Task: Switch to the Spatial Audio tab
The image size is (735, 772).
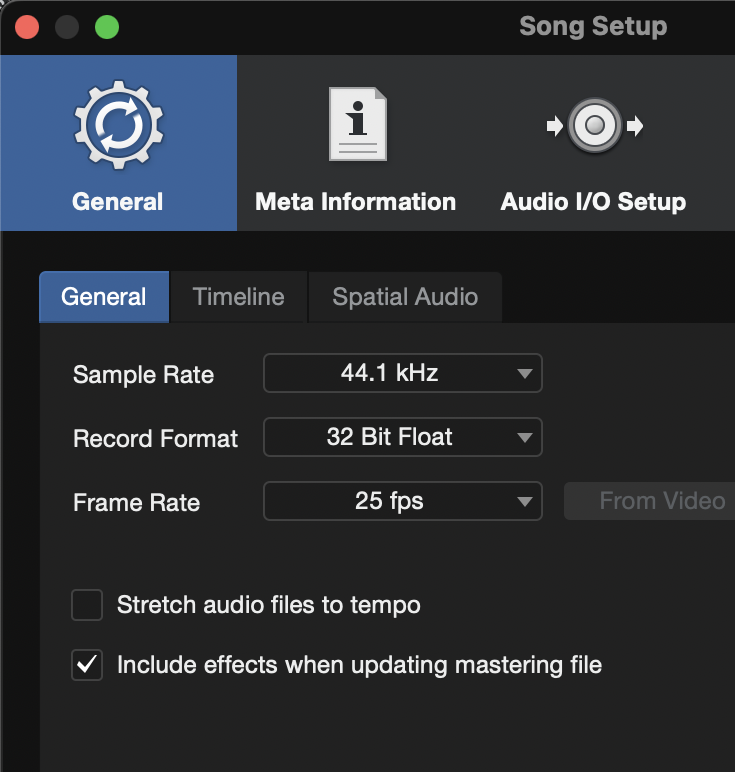Action: [x=405, y=297]
